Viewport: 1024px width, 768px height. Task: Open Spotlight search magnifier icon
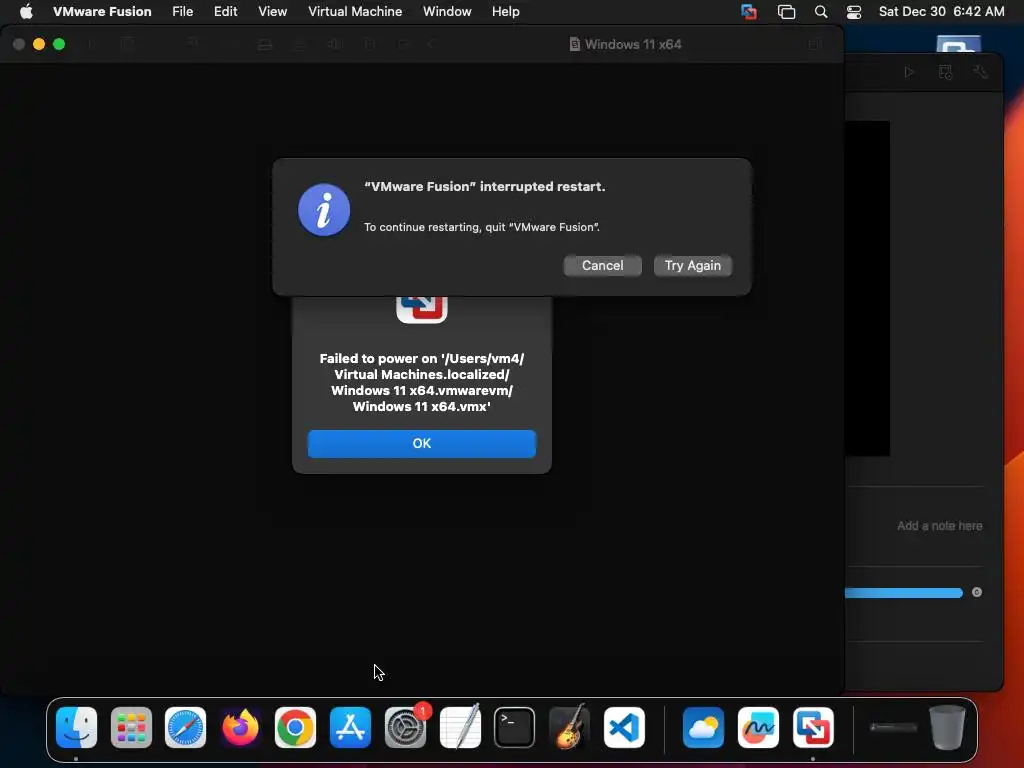821,12
